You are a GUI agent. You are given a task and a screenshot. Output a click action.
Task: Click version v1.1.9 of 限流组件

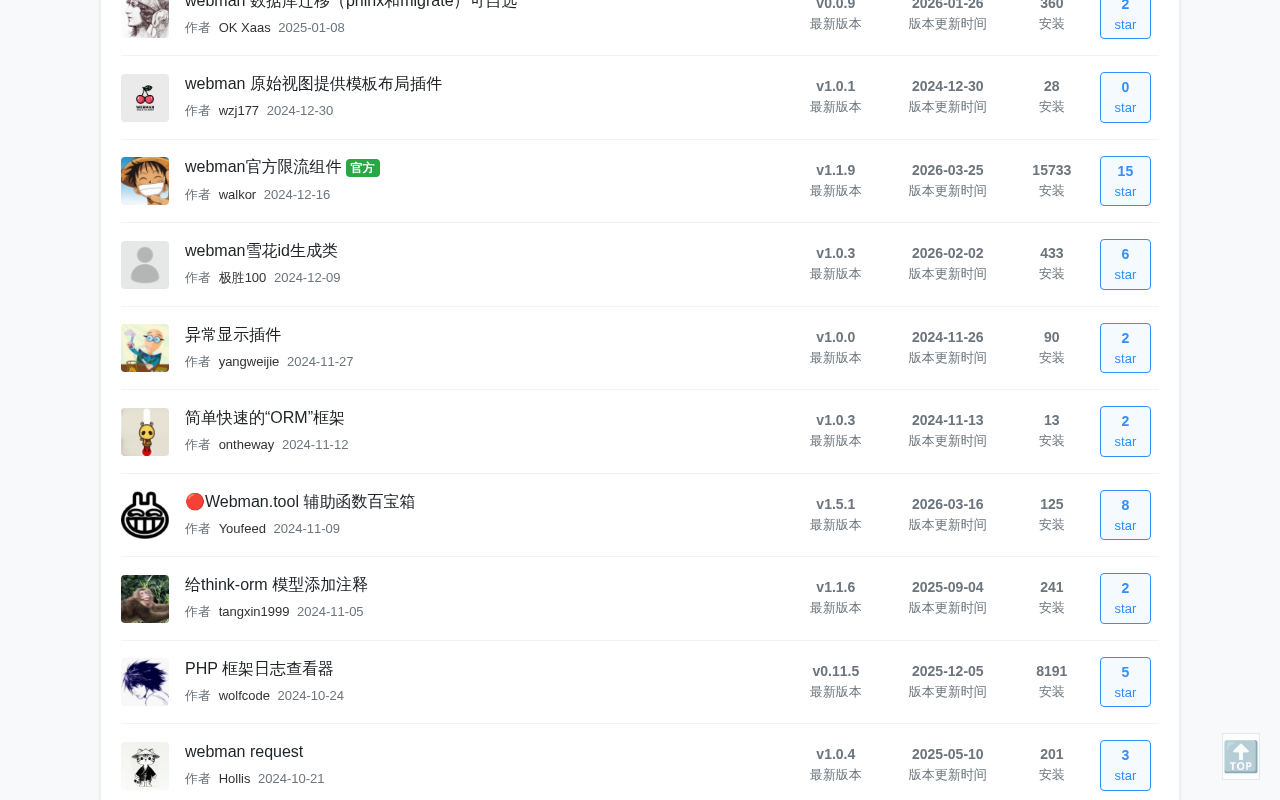[836, 170]
